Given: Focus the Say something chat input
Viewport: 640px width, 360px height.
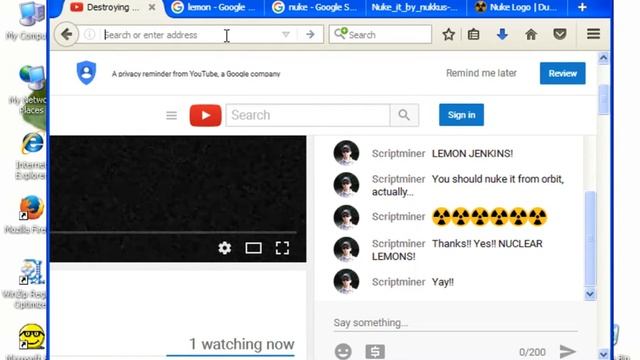Looking at the screenshot, I should (455, 322).
